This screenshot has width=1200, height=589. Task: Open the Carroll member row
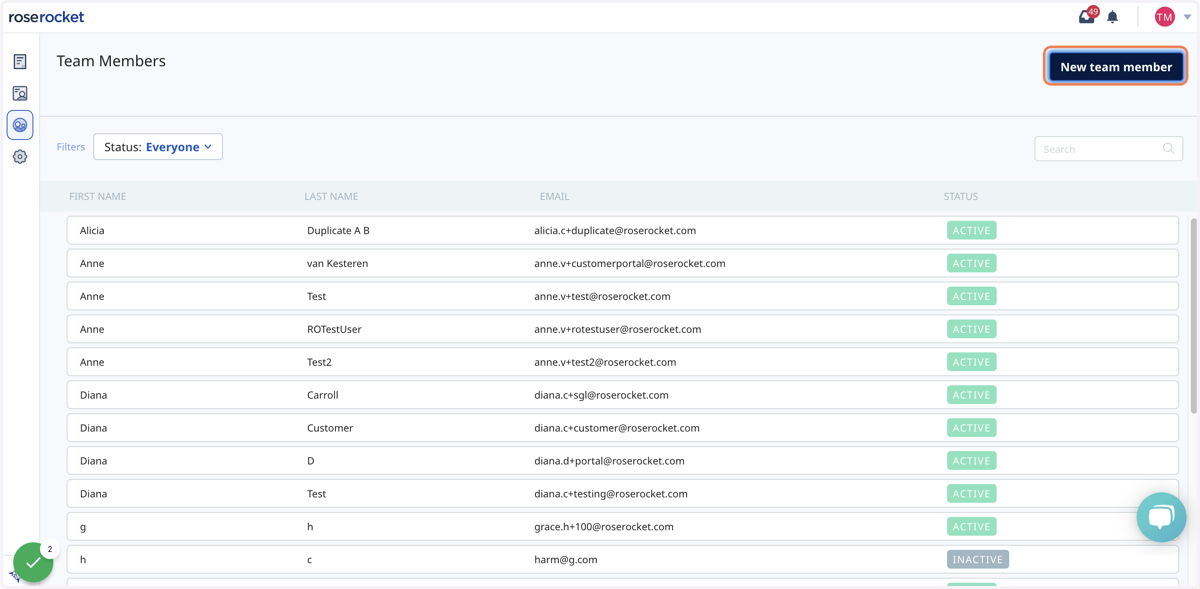click(623, 395)
